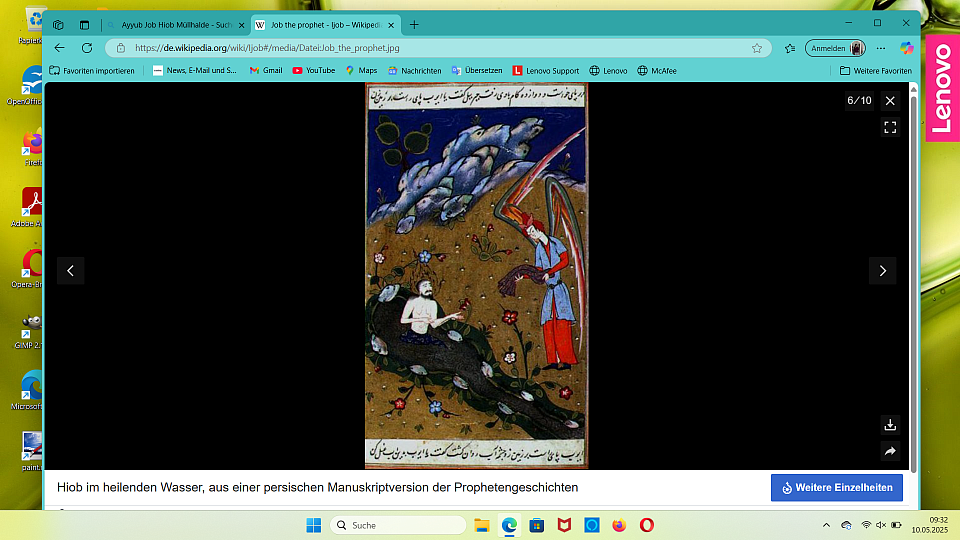Open McAfee from the taskbar
960x540 pixels.
564,525
